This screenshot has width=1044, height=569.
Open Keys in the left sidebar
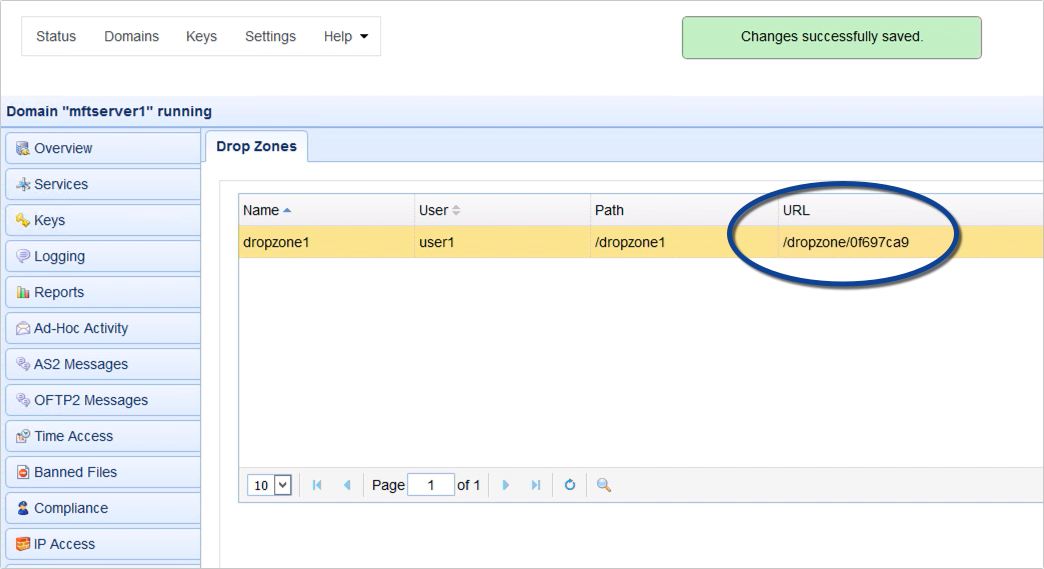click(102, 220)
